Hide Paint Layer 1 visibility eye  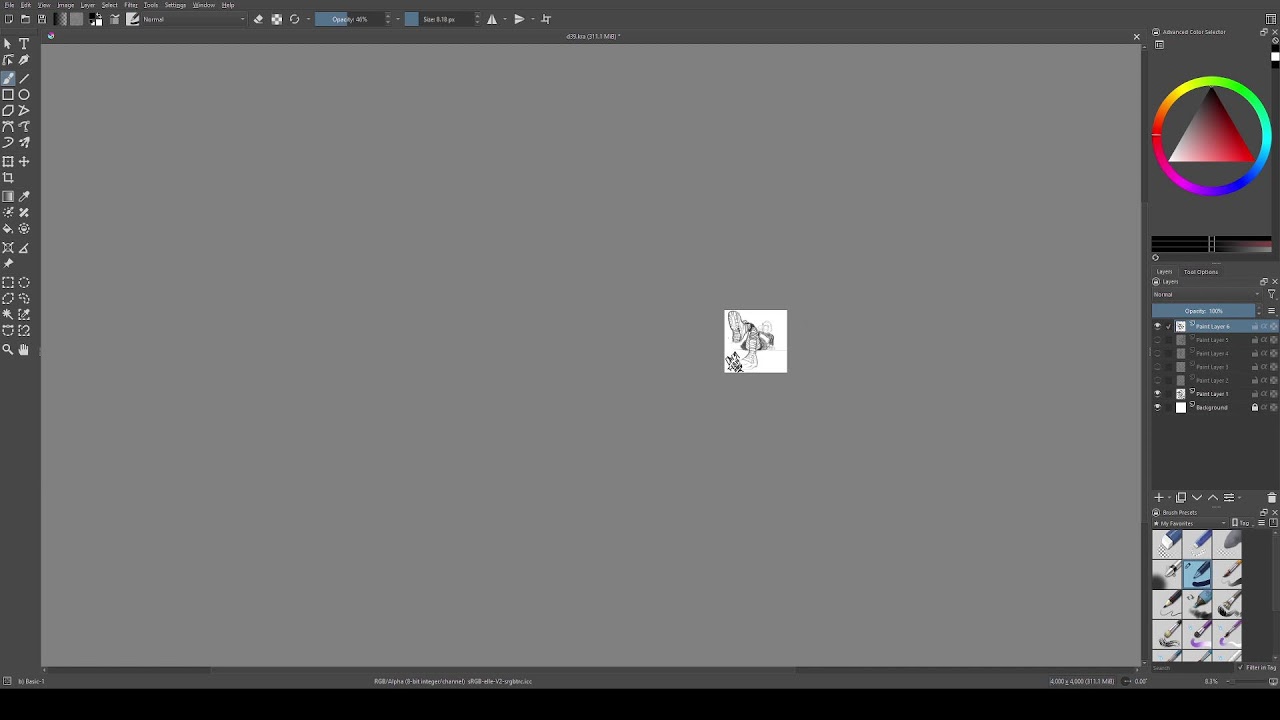pos(1158,394)
